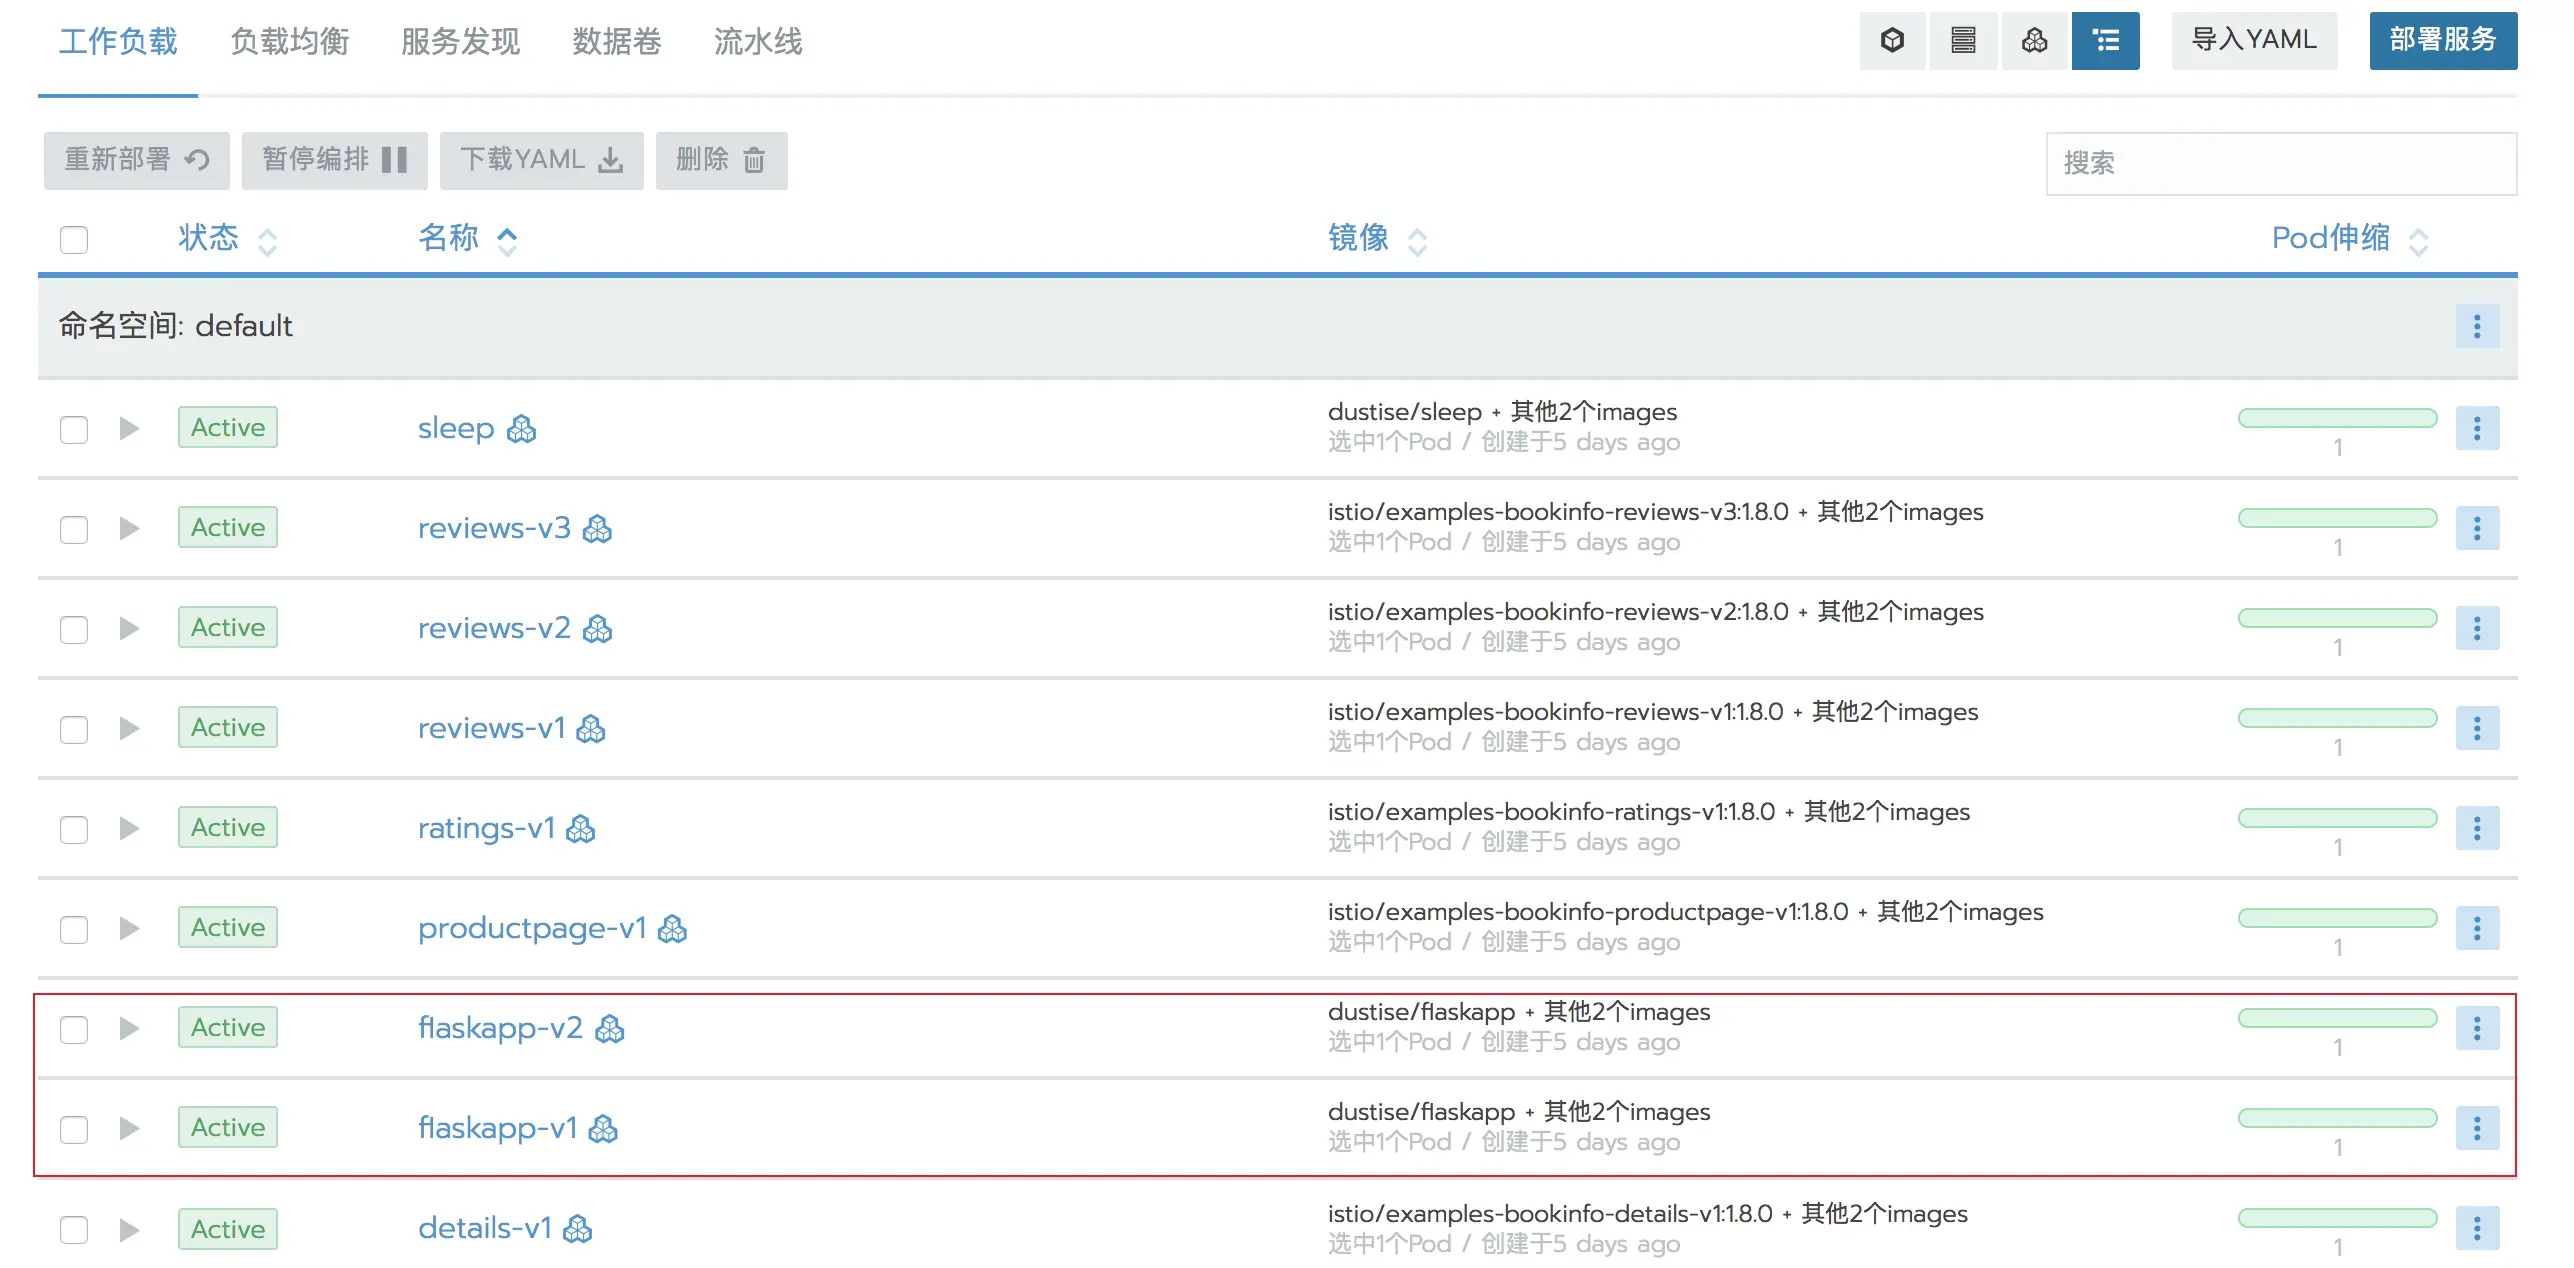The image size is (2574, 1268).
Task: Open the three-dot menu for sleep workload
Action: click(2476, 428)
